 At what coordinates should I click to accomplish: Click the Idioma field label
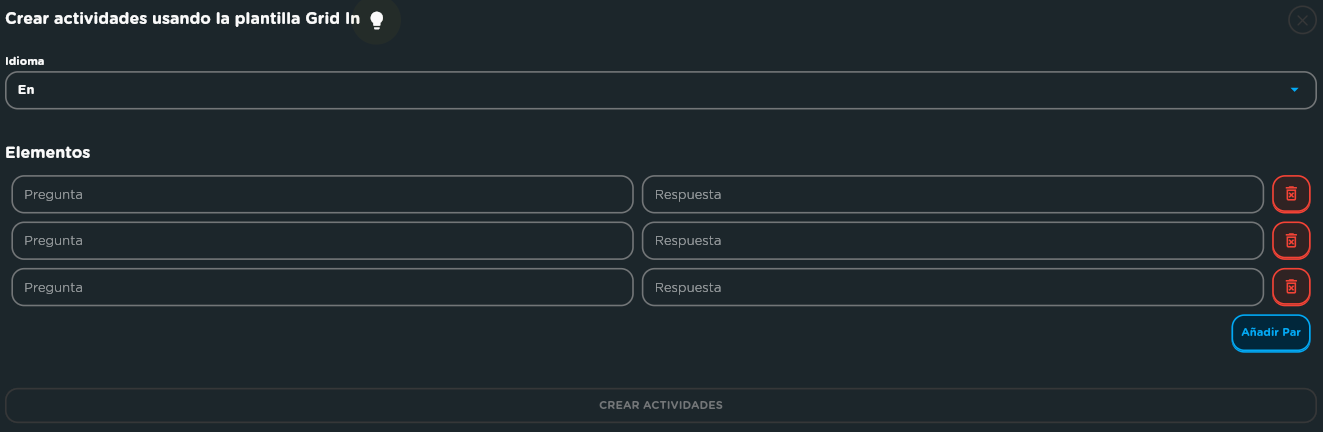25,61
